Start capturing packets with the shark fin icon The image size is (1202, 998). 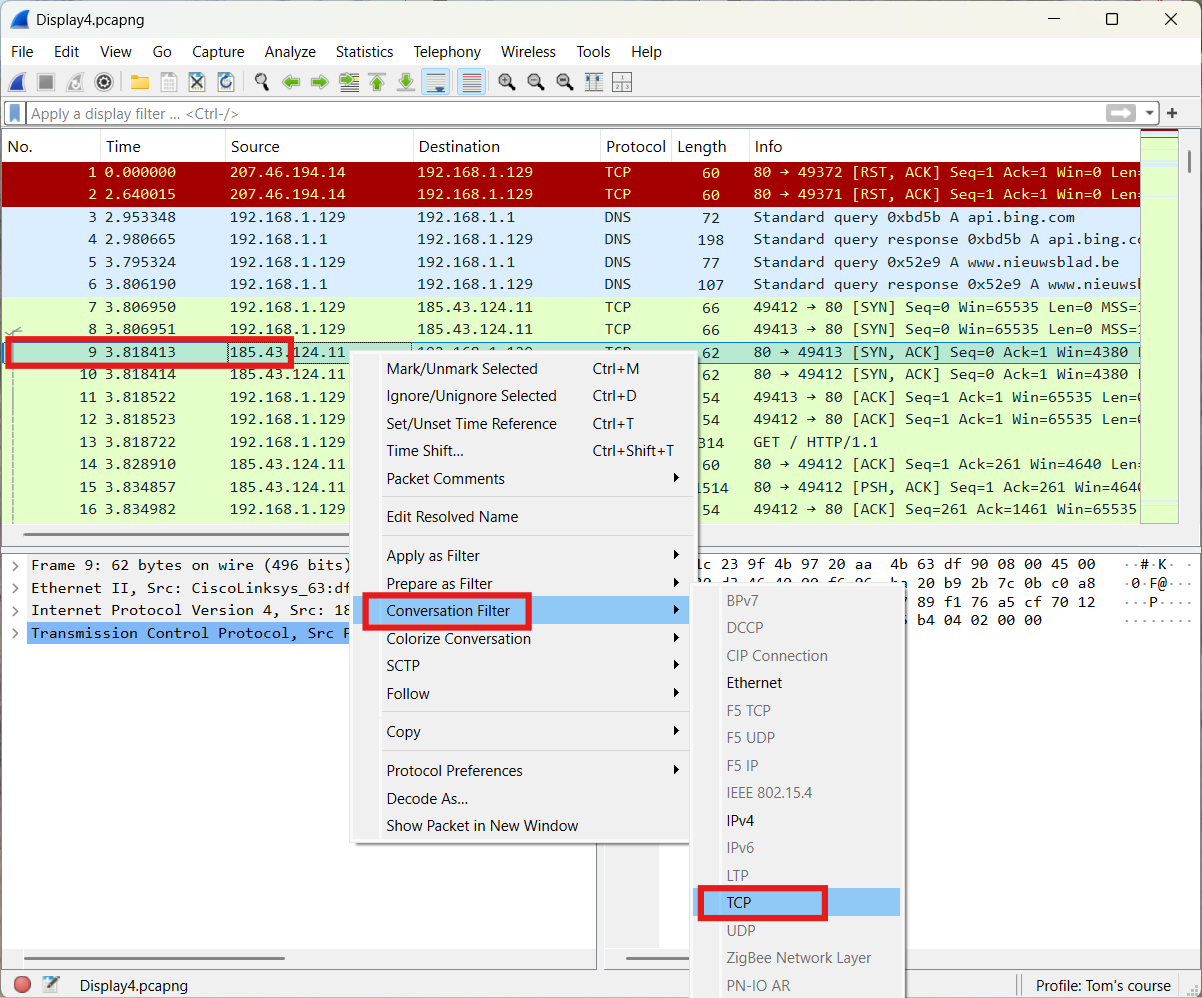pos(18,82)
